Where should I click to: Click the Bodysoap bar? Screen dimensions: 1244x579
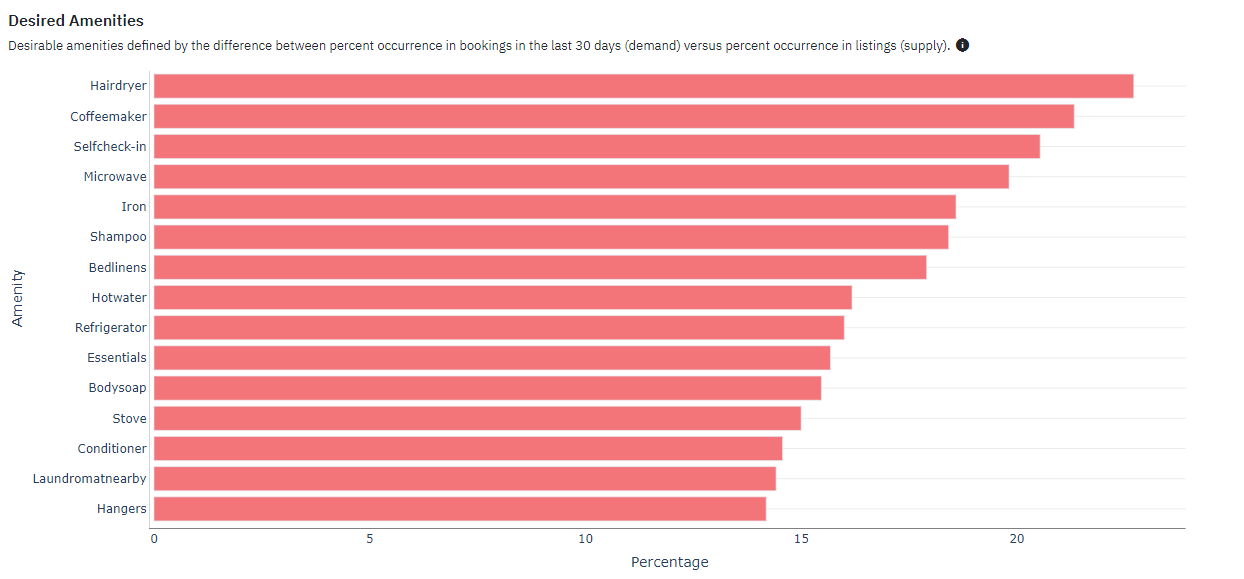pos(488,388)
